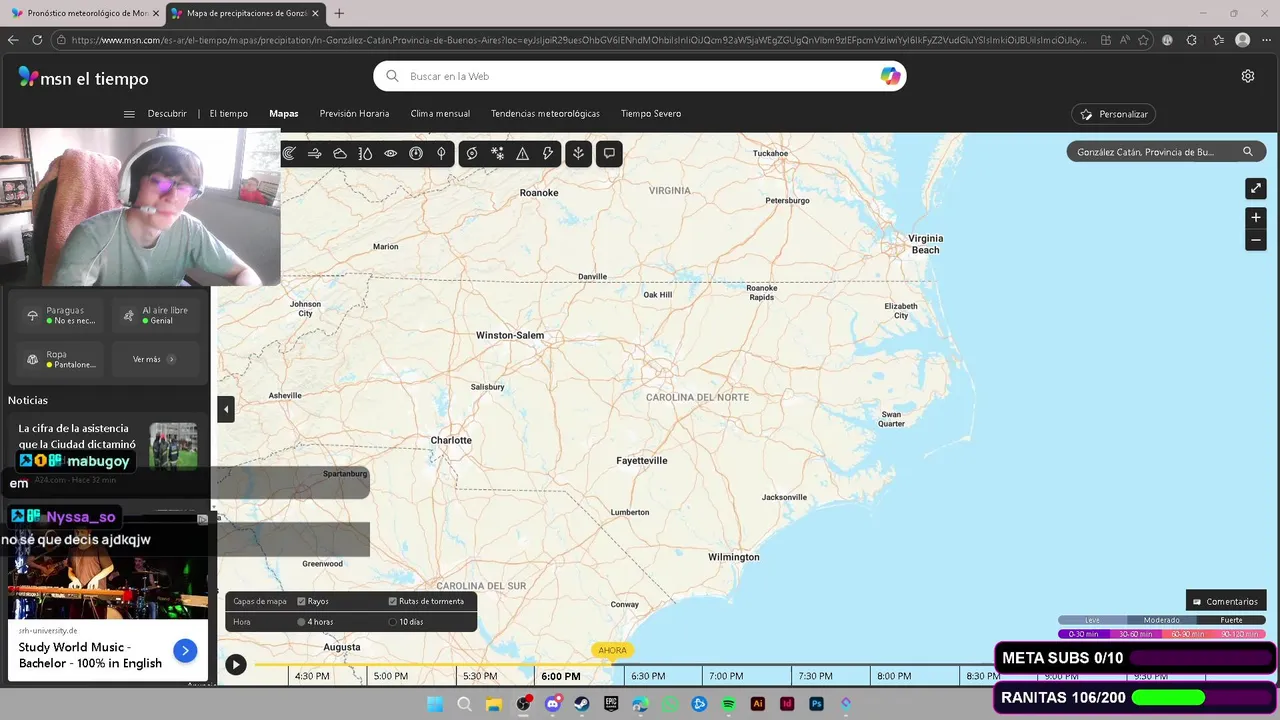Image resolution: width=1280 pixels, height=720 pixels.
Task: Play the precipitation timeline animation
Action: [235, 664]
